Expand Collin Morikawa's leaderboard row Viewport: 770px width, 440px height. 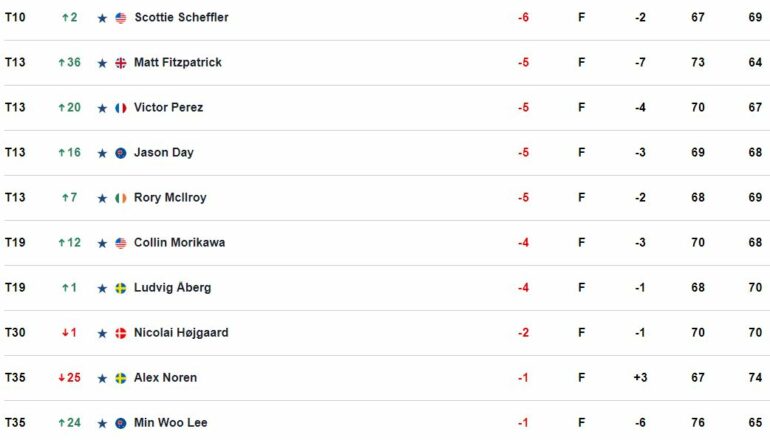[385, 243]
